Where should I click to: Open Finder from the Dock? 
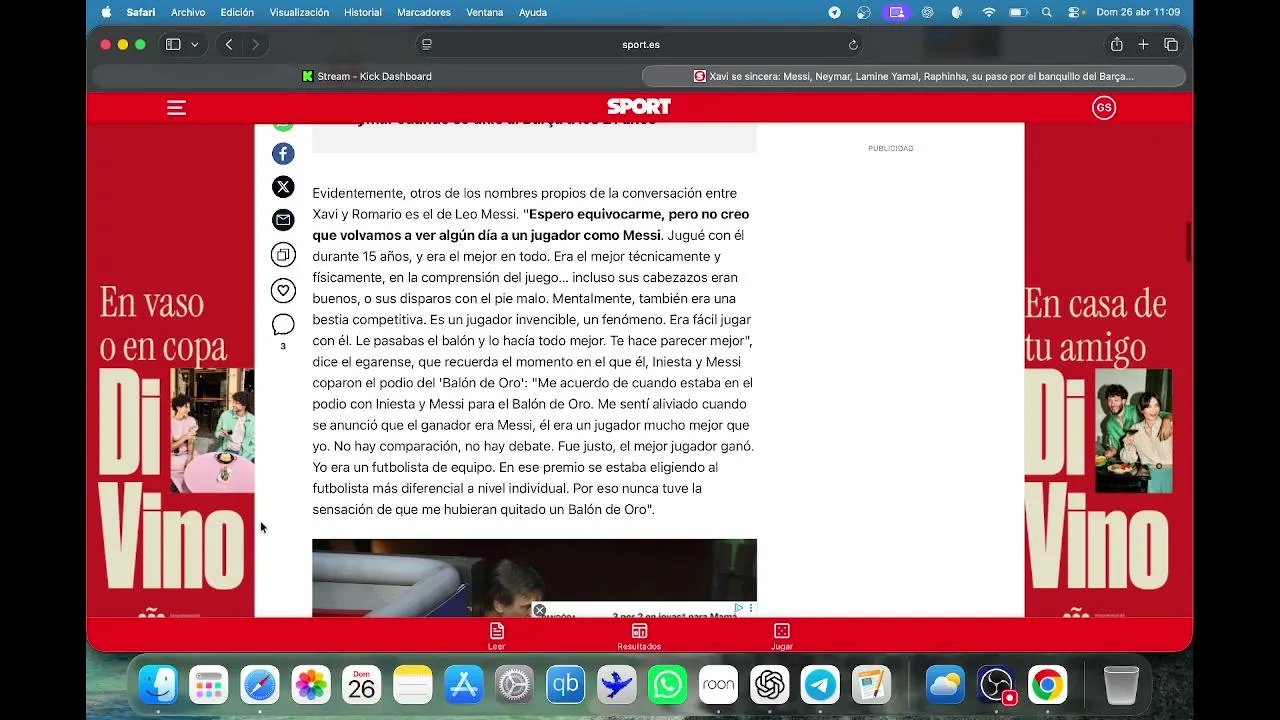(158, 685)
